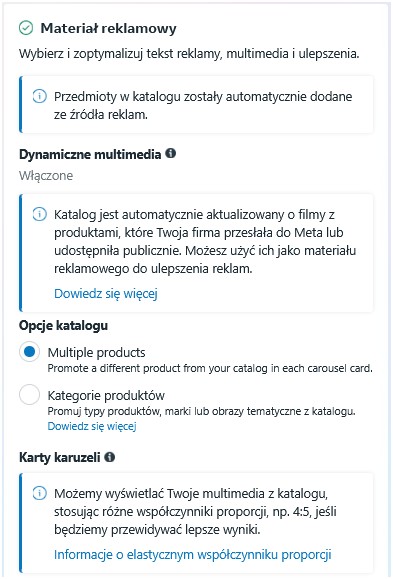Open Dowiedz się więcej link under Kategorie produktów

pyautogui.click(x=92, y=426)
